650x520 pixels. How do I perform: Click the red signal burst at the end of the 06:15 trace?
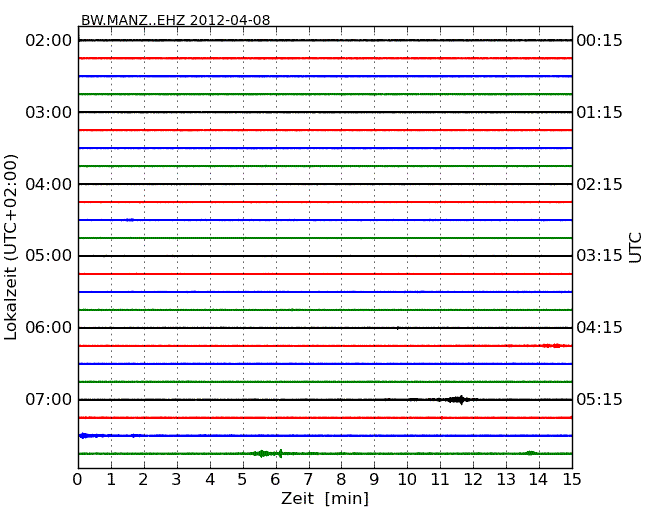pos(553,346)
